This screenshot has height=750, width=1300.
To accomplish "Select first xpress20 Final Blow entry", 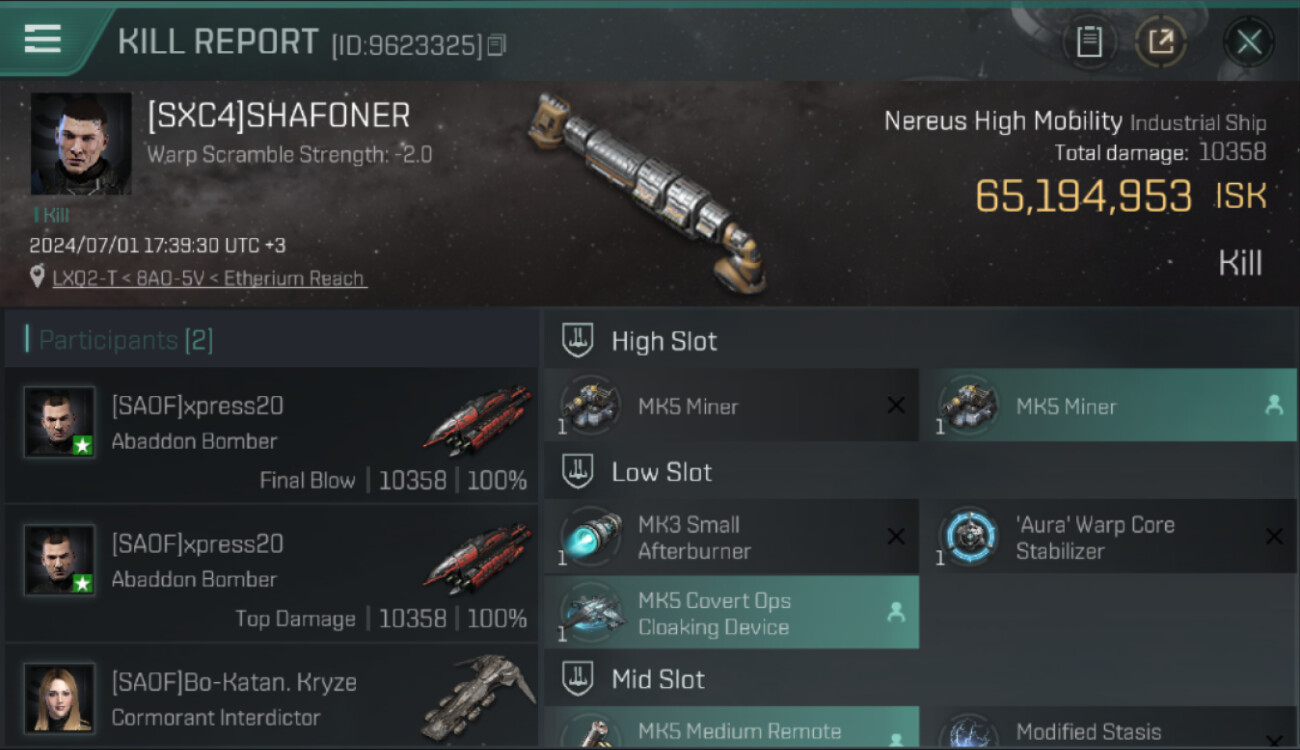I will coord(271,435).
